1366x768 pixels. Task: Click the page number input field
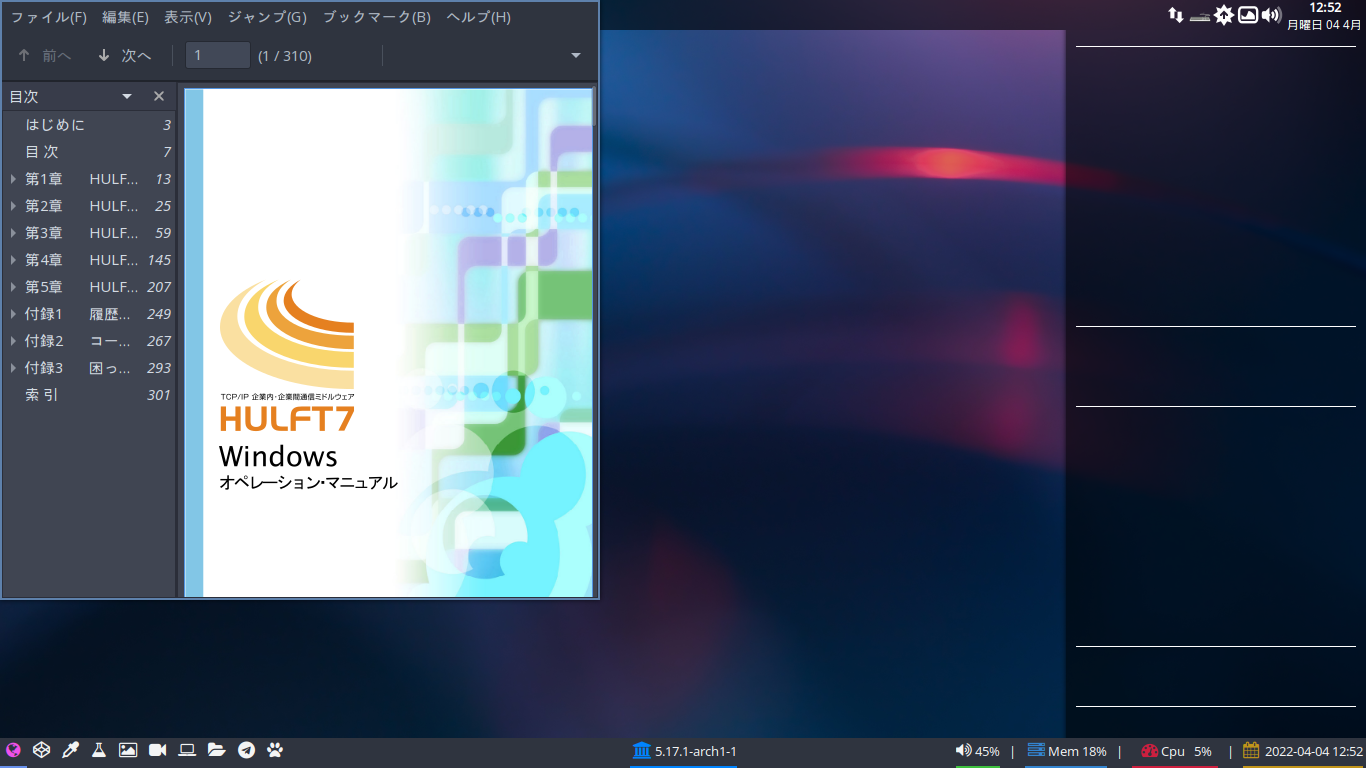click(x=218, y=55)
